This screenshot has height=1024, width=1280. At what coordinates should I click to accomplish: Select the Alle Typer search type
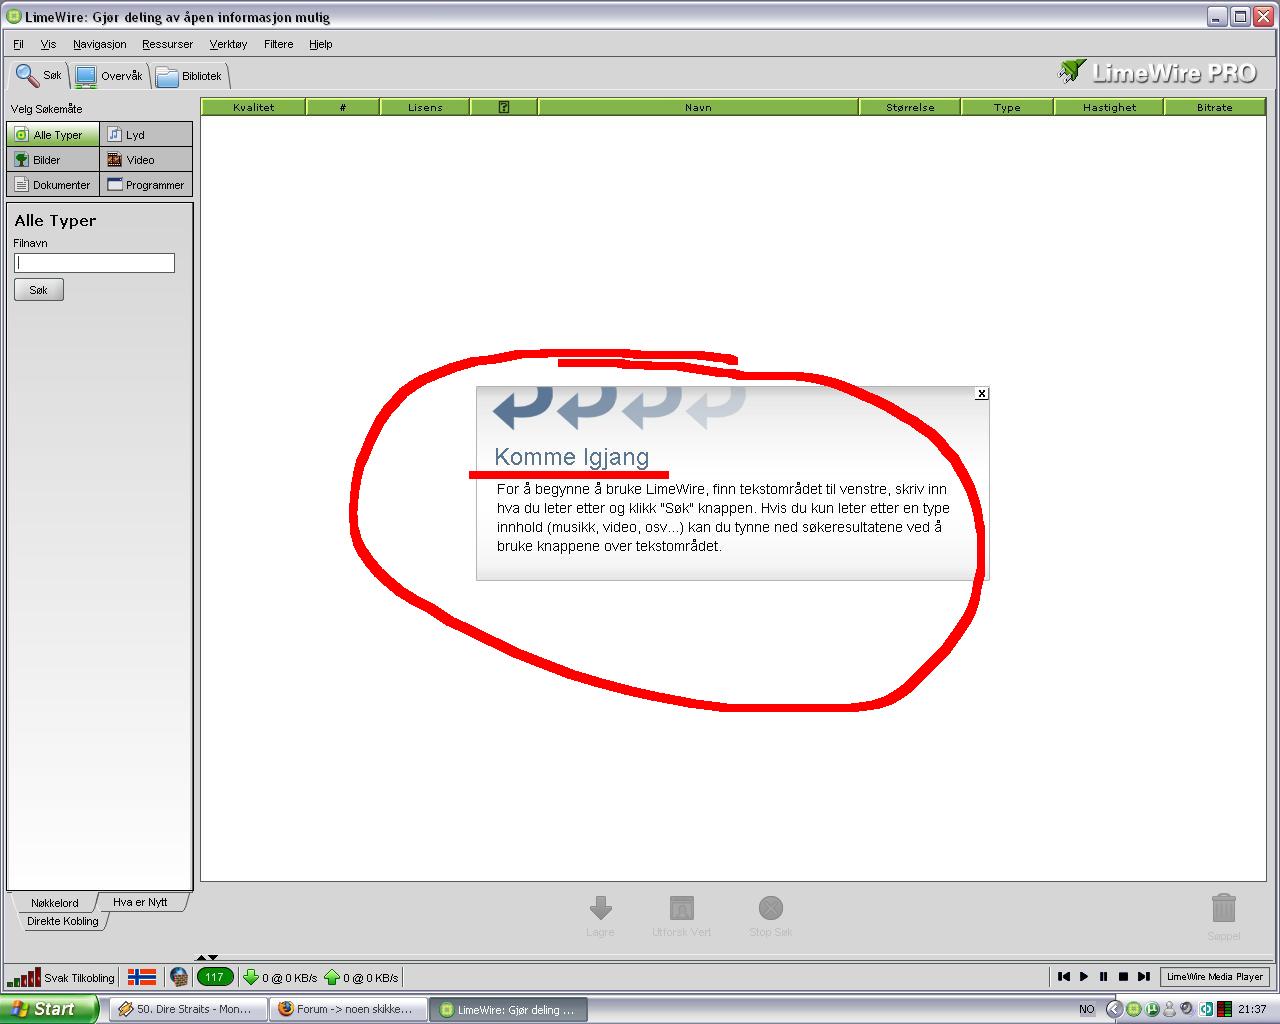pos(53,135)
